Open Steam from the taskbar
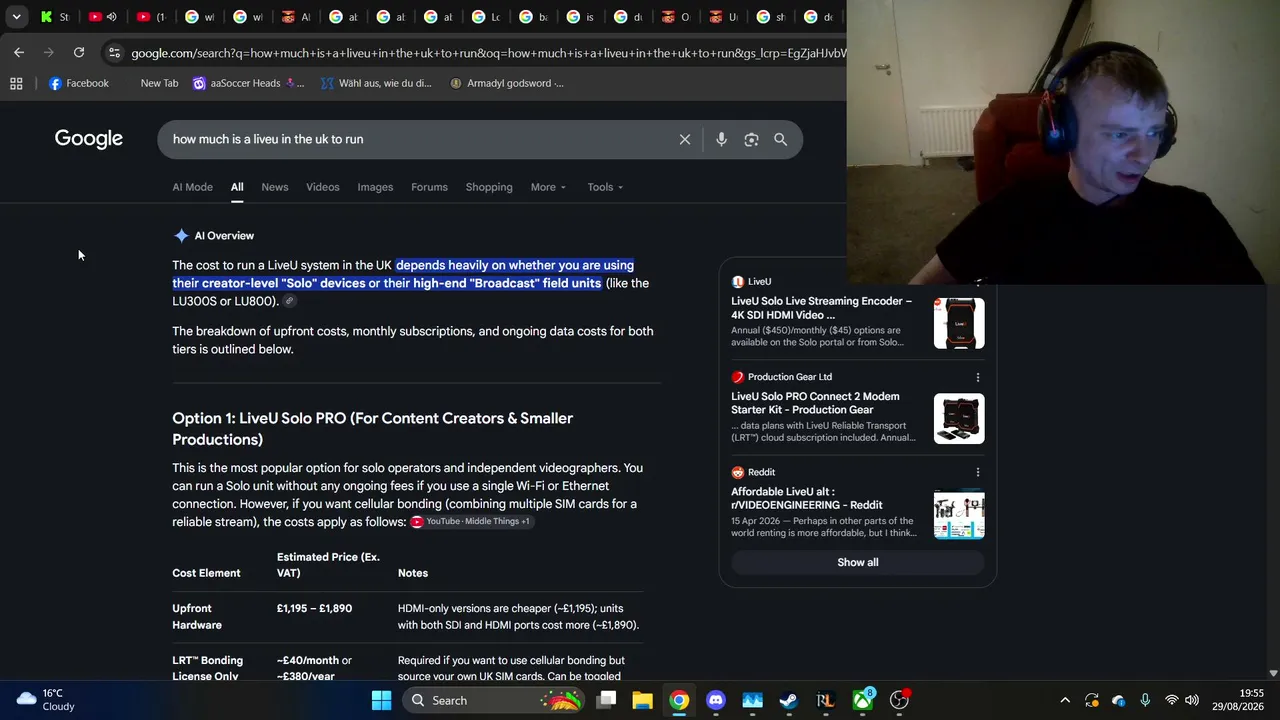This screenshot has width=1280, height=720. [x=789, y=700]
